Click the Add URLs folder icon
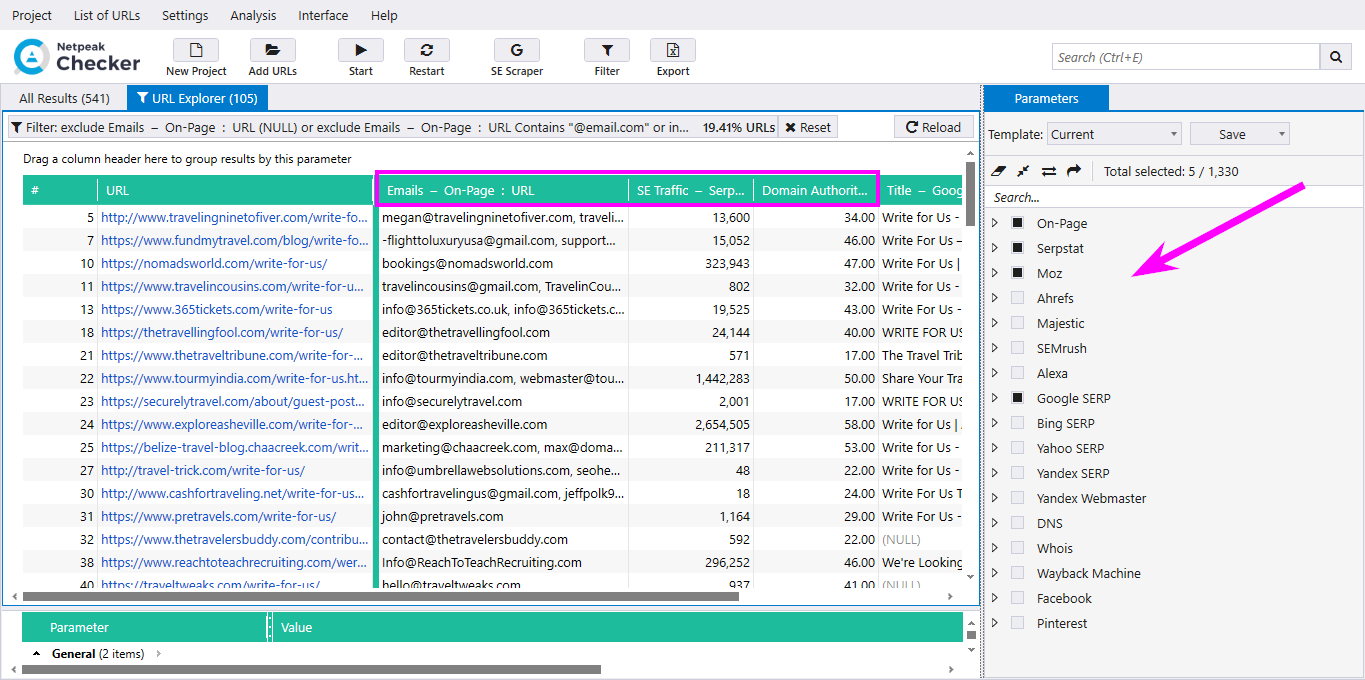This screenshot has height=680, width=1365. pyautogui.click(x=272, y=50)
